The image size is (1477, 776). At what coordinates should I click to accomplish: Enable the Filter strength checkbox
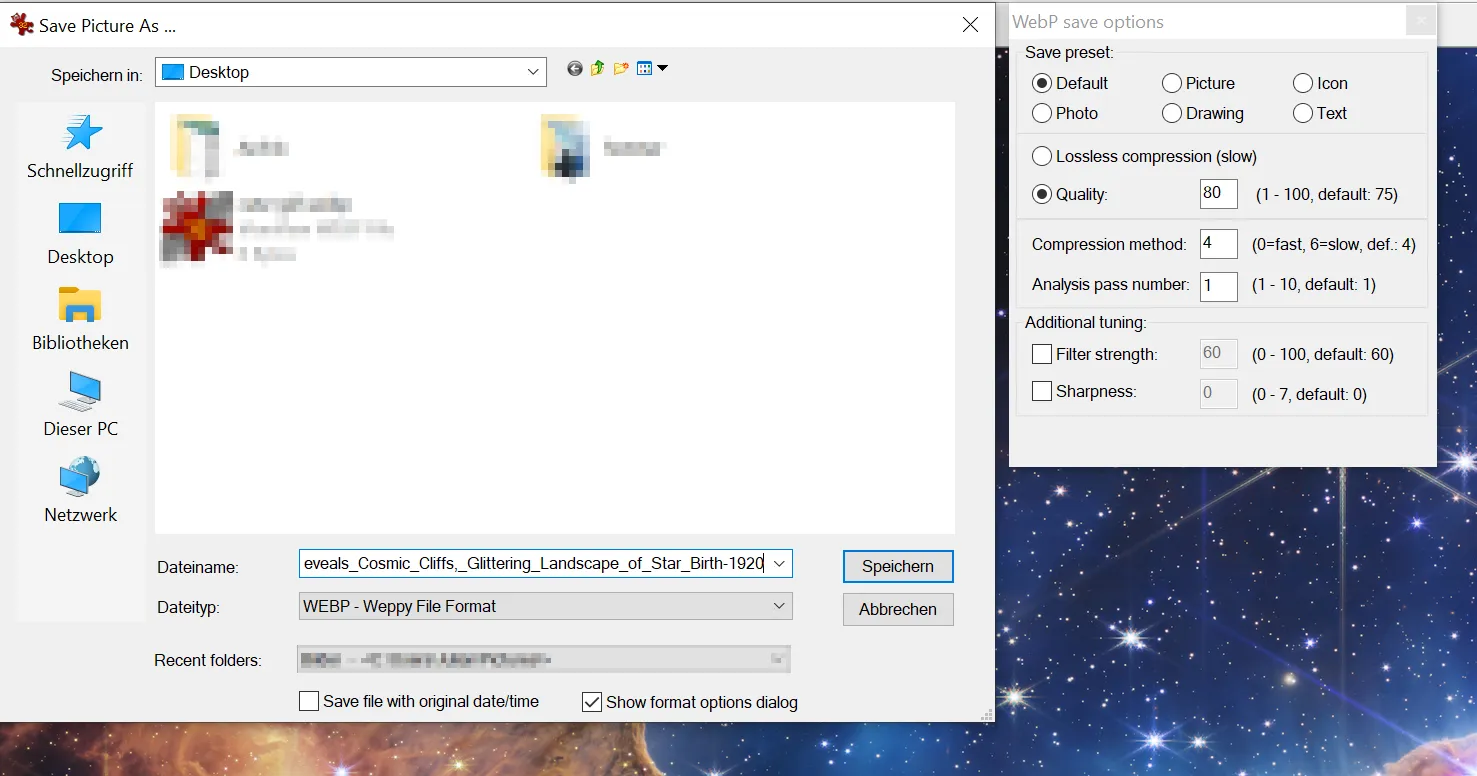1042,354
